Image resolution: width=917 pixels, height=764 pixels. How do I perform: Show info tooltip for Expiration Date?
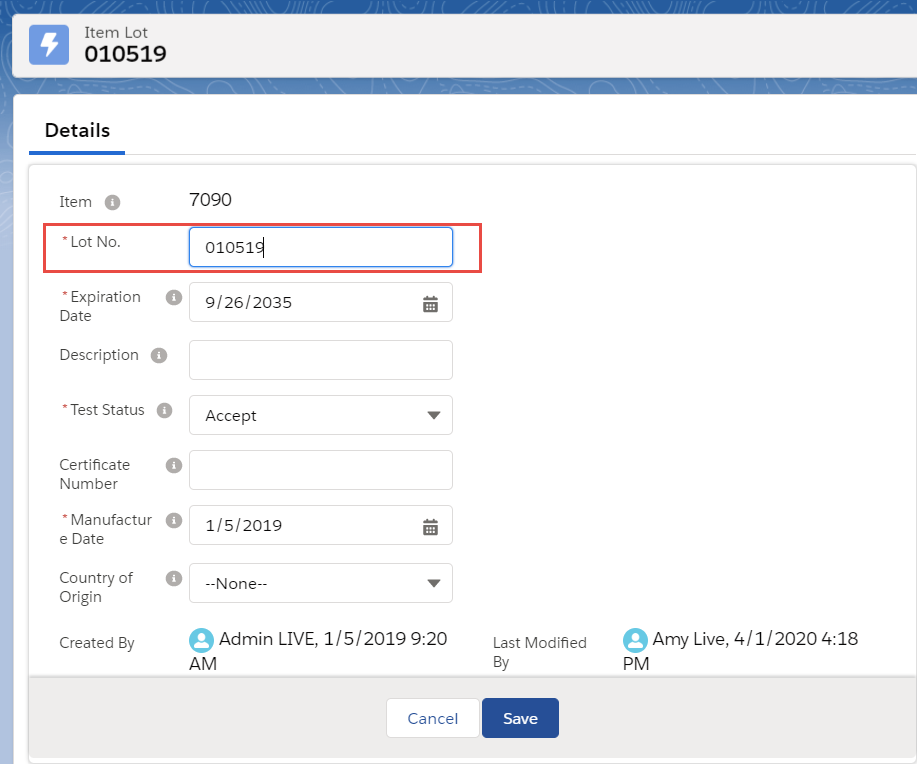coord(174,298)
